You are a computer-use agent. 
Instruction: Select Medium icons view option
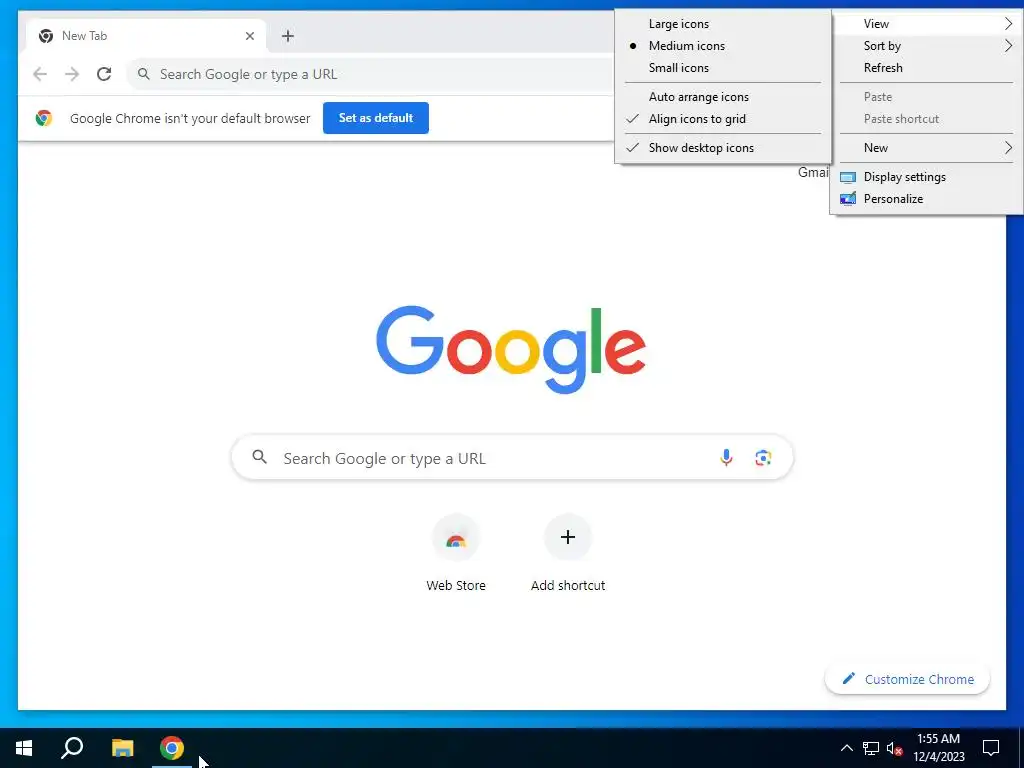click(723, 46)
